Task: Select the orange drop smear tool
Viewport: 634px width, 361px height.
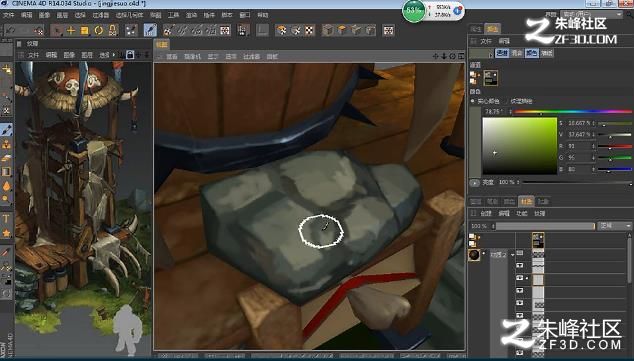Action: click(6, 186)
